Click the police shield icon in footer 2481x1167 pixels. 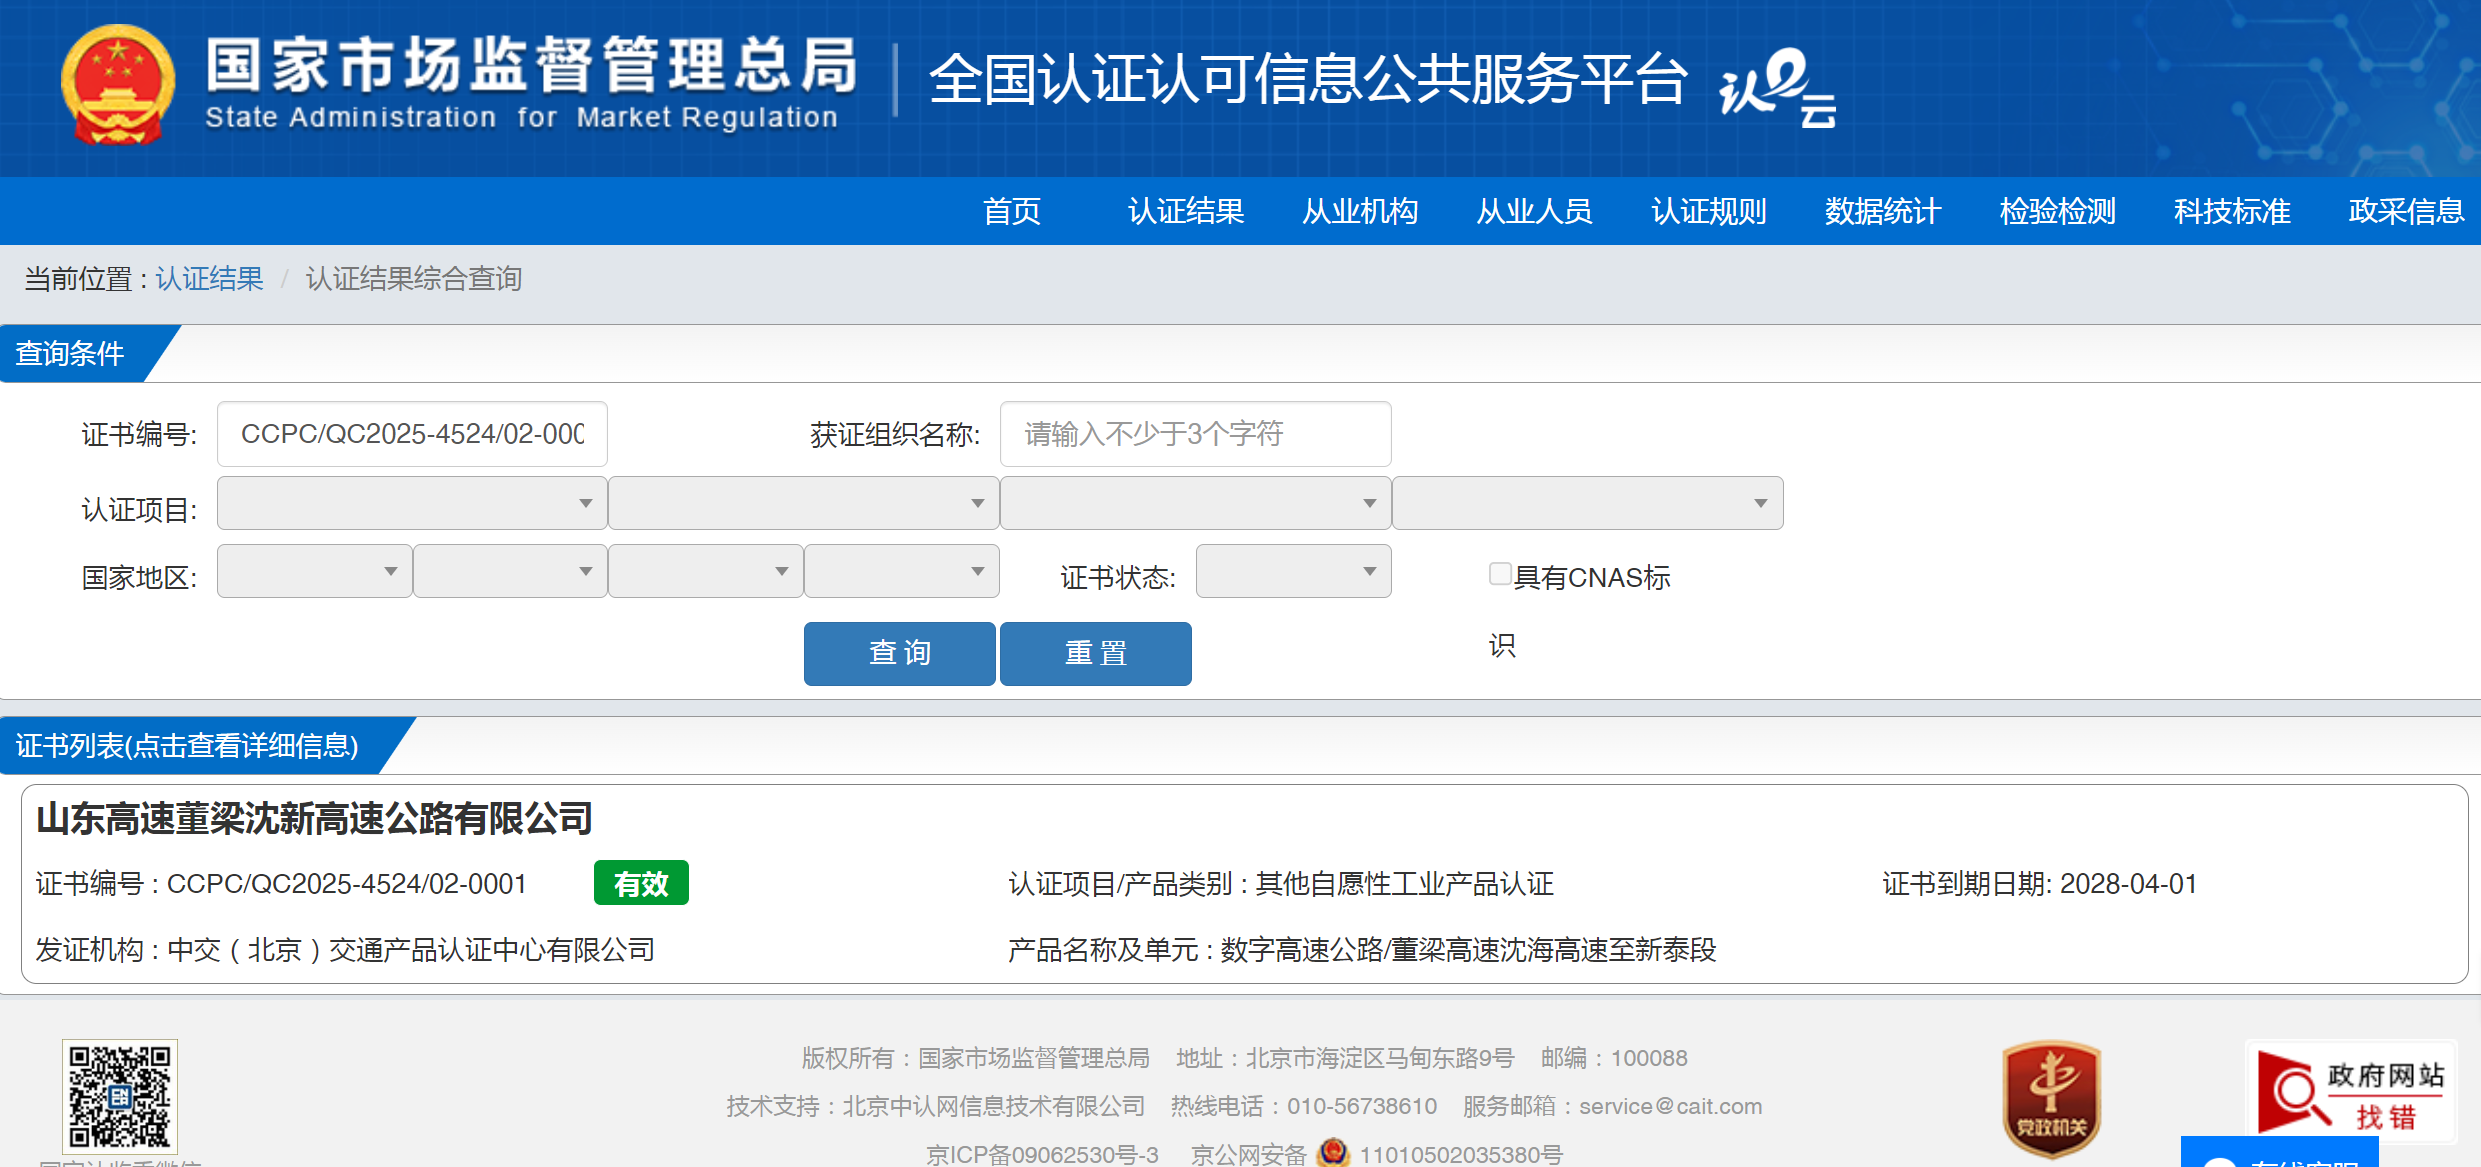[1333, 1152]
